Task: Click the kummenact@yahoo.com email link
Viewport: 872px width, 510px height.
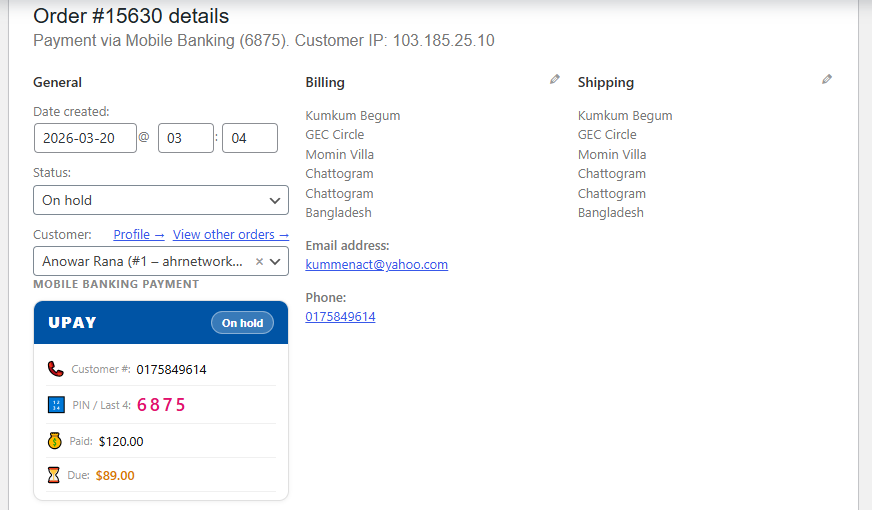Action: (x=377, y=265)
